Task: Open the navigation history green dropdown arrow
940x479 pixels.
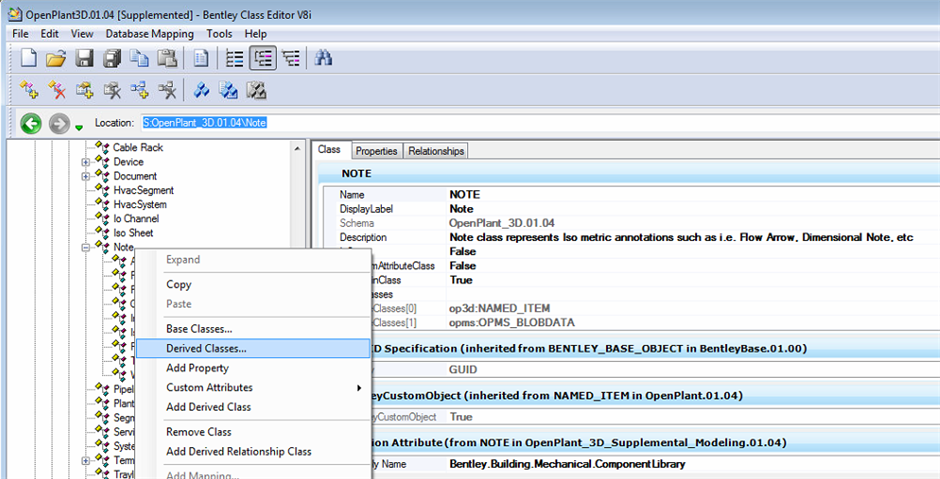Action: (79, 127)
